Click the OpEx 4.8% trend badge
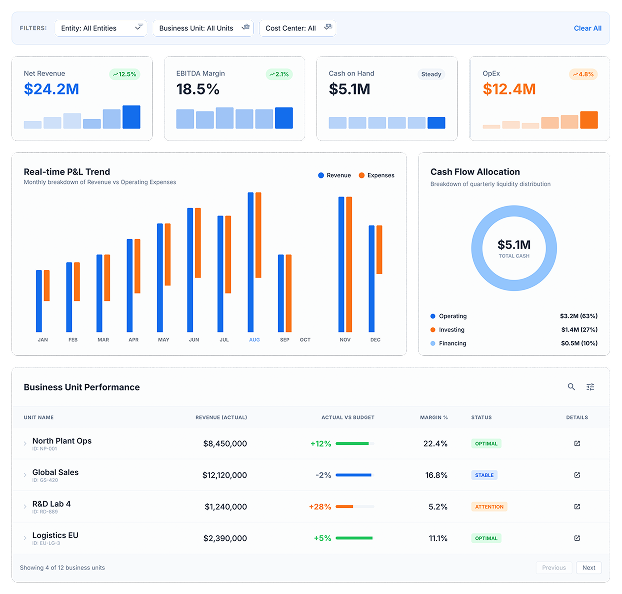Viewport: 622px width, 594px height. pos(583,74)
